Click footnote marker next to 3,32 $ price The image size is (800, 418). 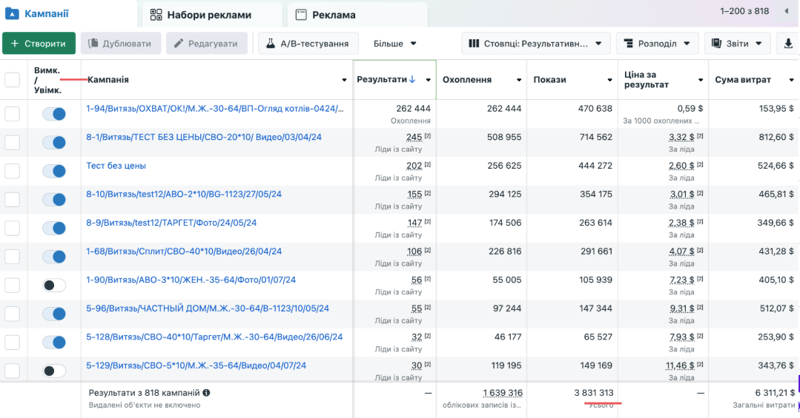(x=701, y=136)
